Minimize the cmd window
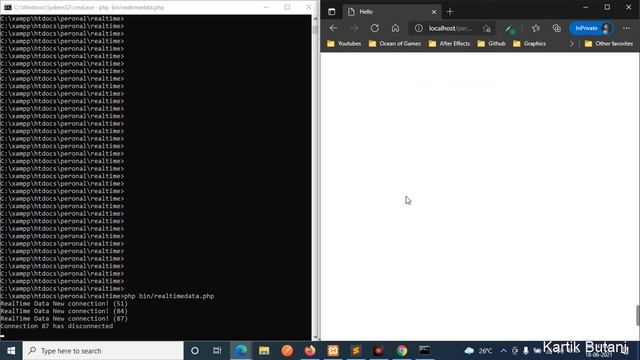Image resolution: width=640 pixels, height=360 pixels. click(266, 7)
